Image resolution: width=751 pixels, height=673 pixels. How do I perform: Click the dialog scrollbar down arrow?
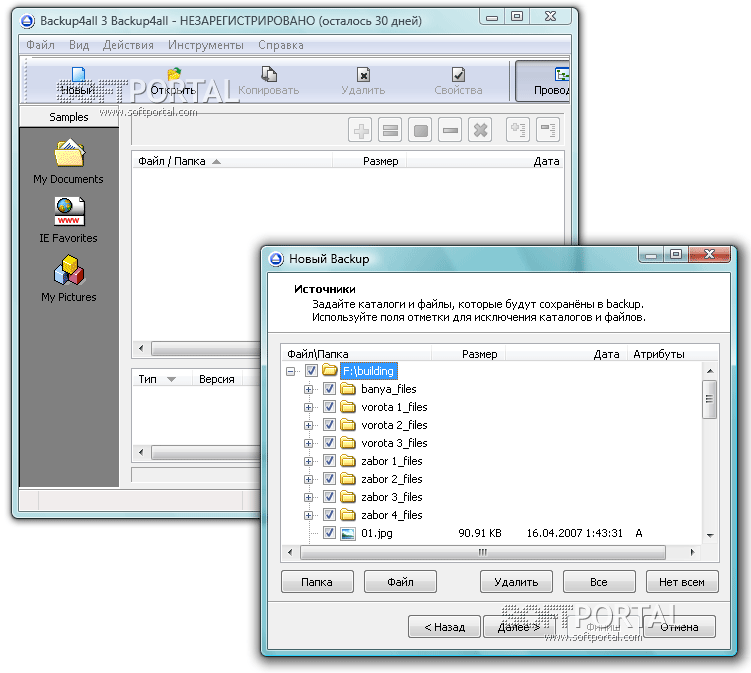[710, 535]
